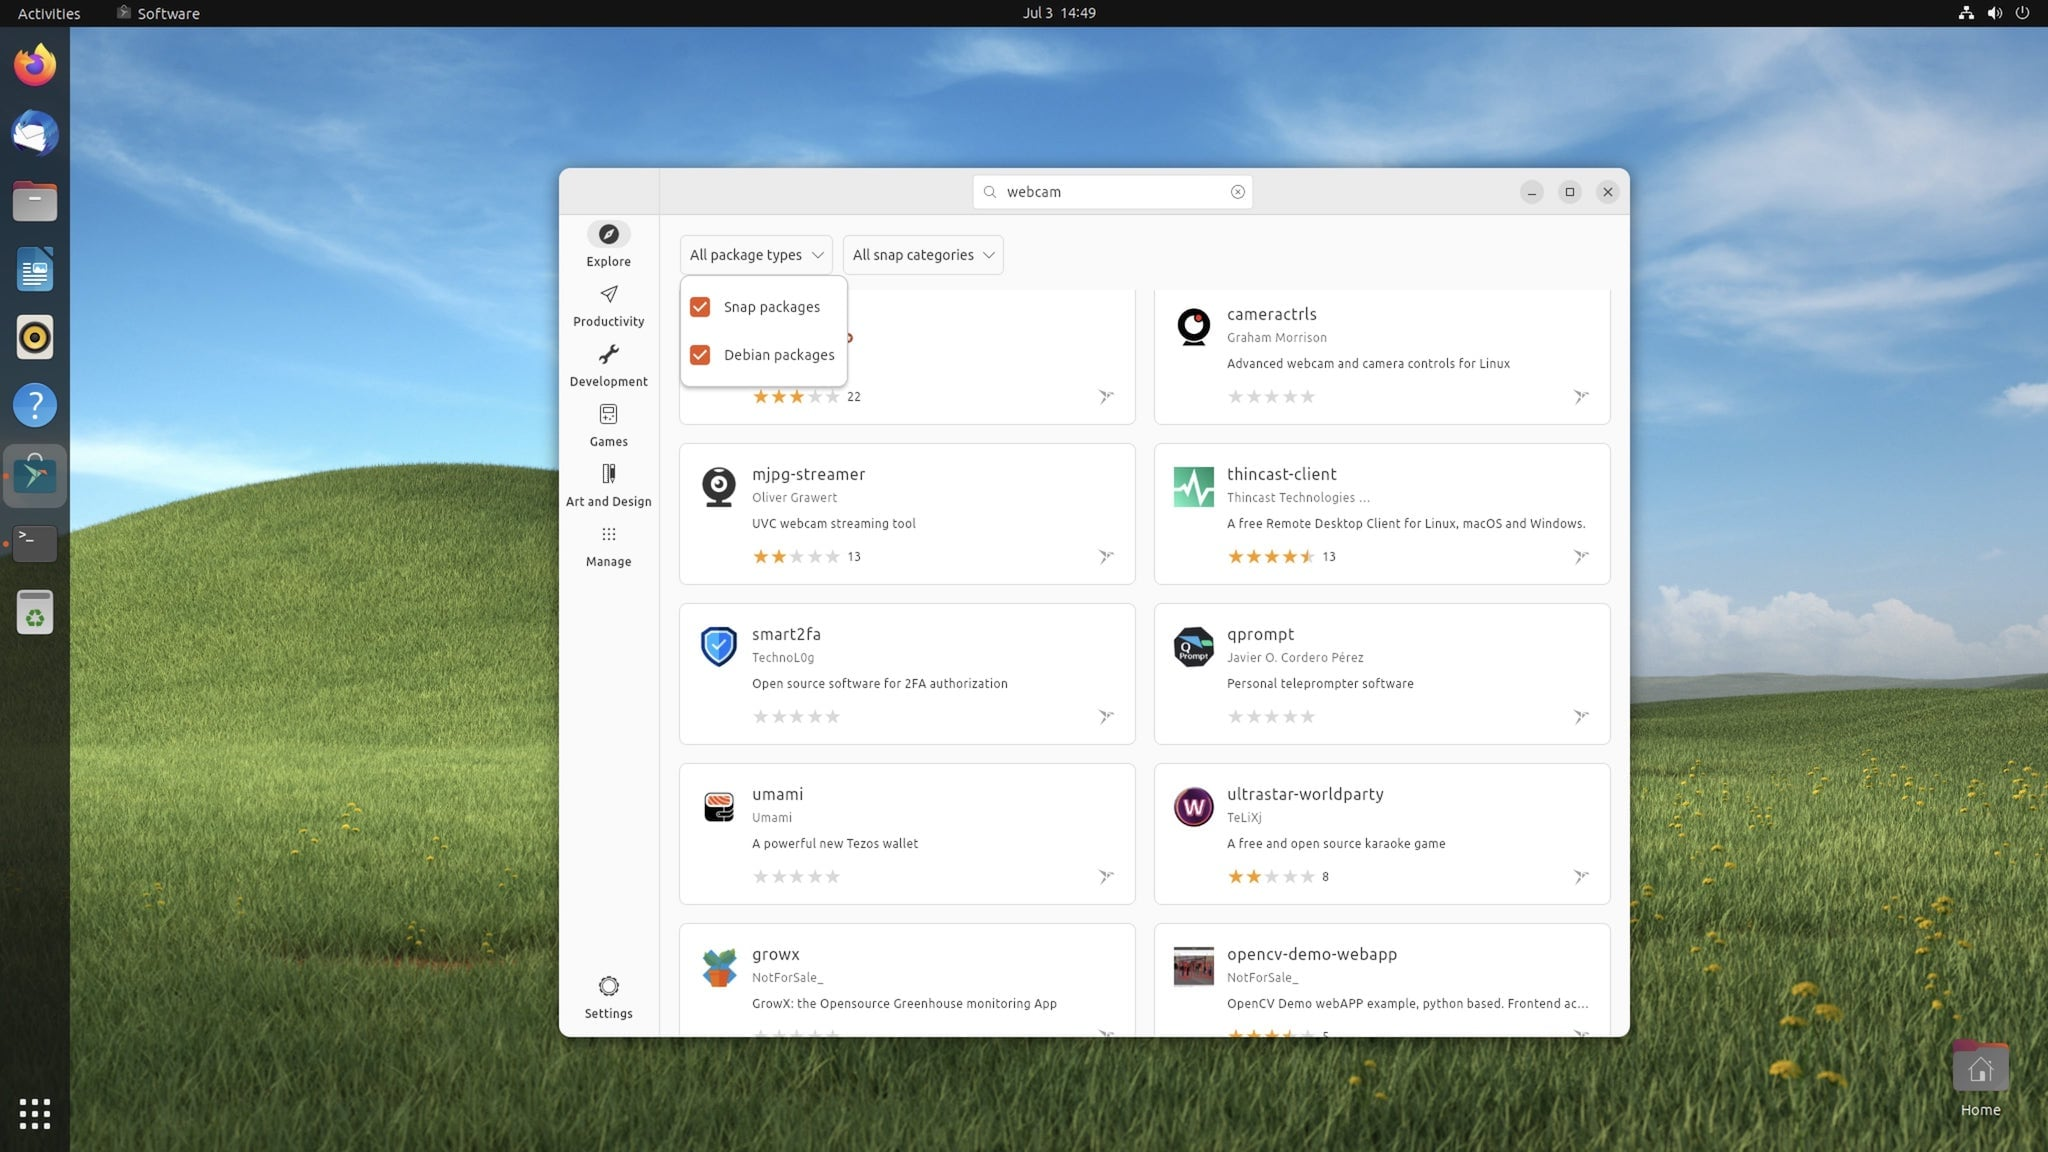Open the thincast-client result
The width and height of the screenshot is (2048, 1152).
point(1382,514)
